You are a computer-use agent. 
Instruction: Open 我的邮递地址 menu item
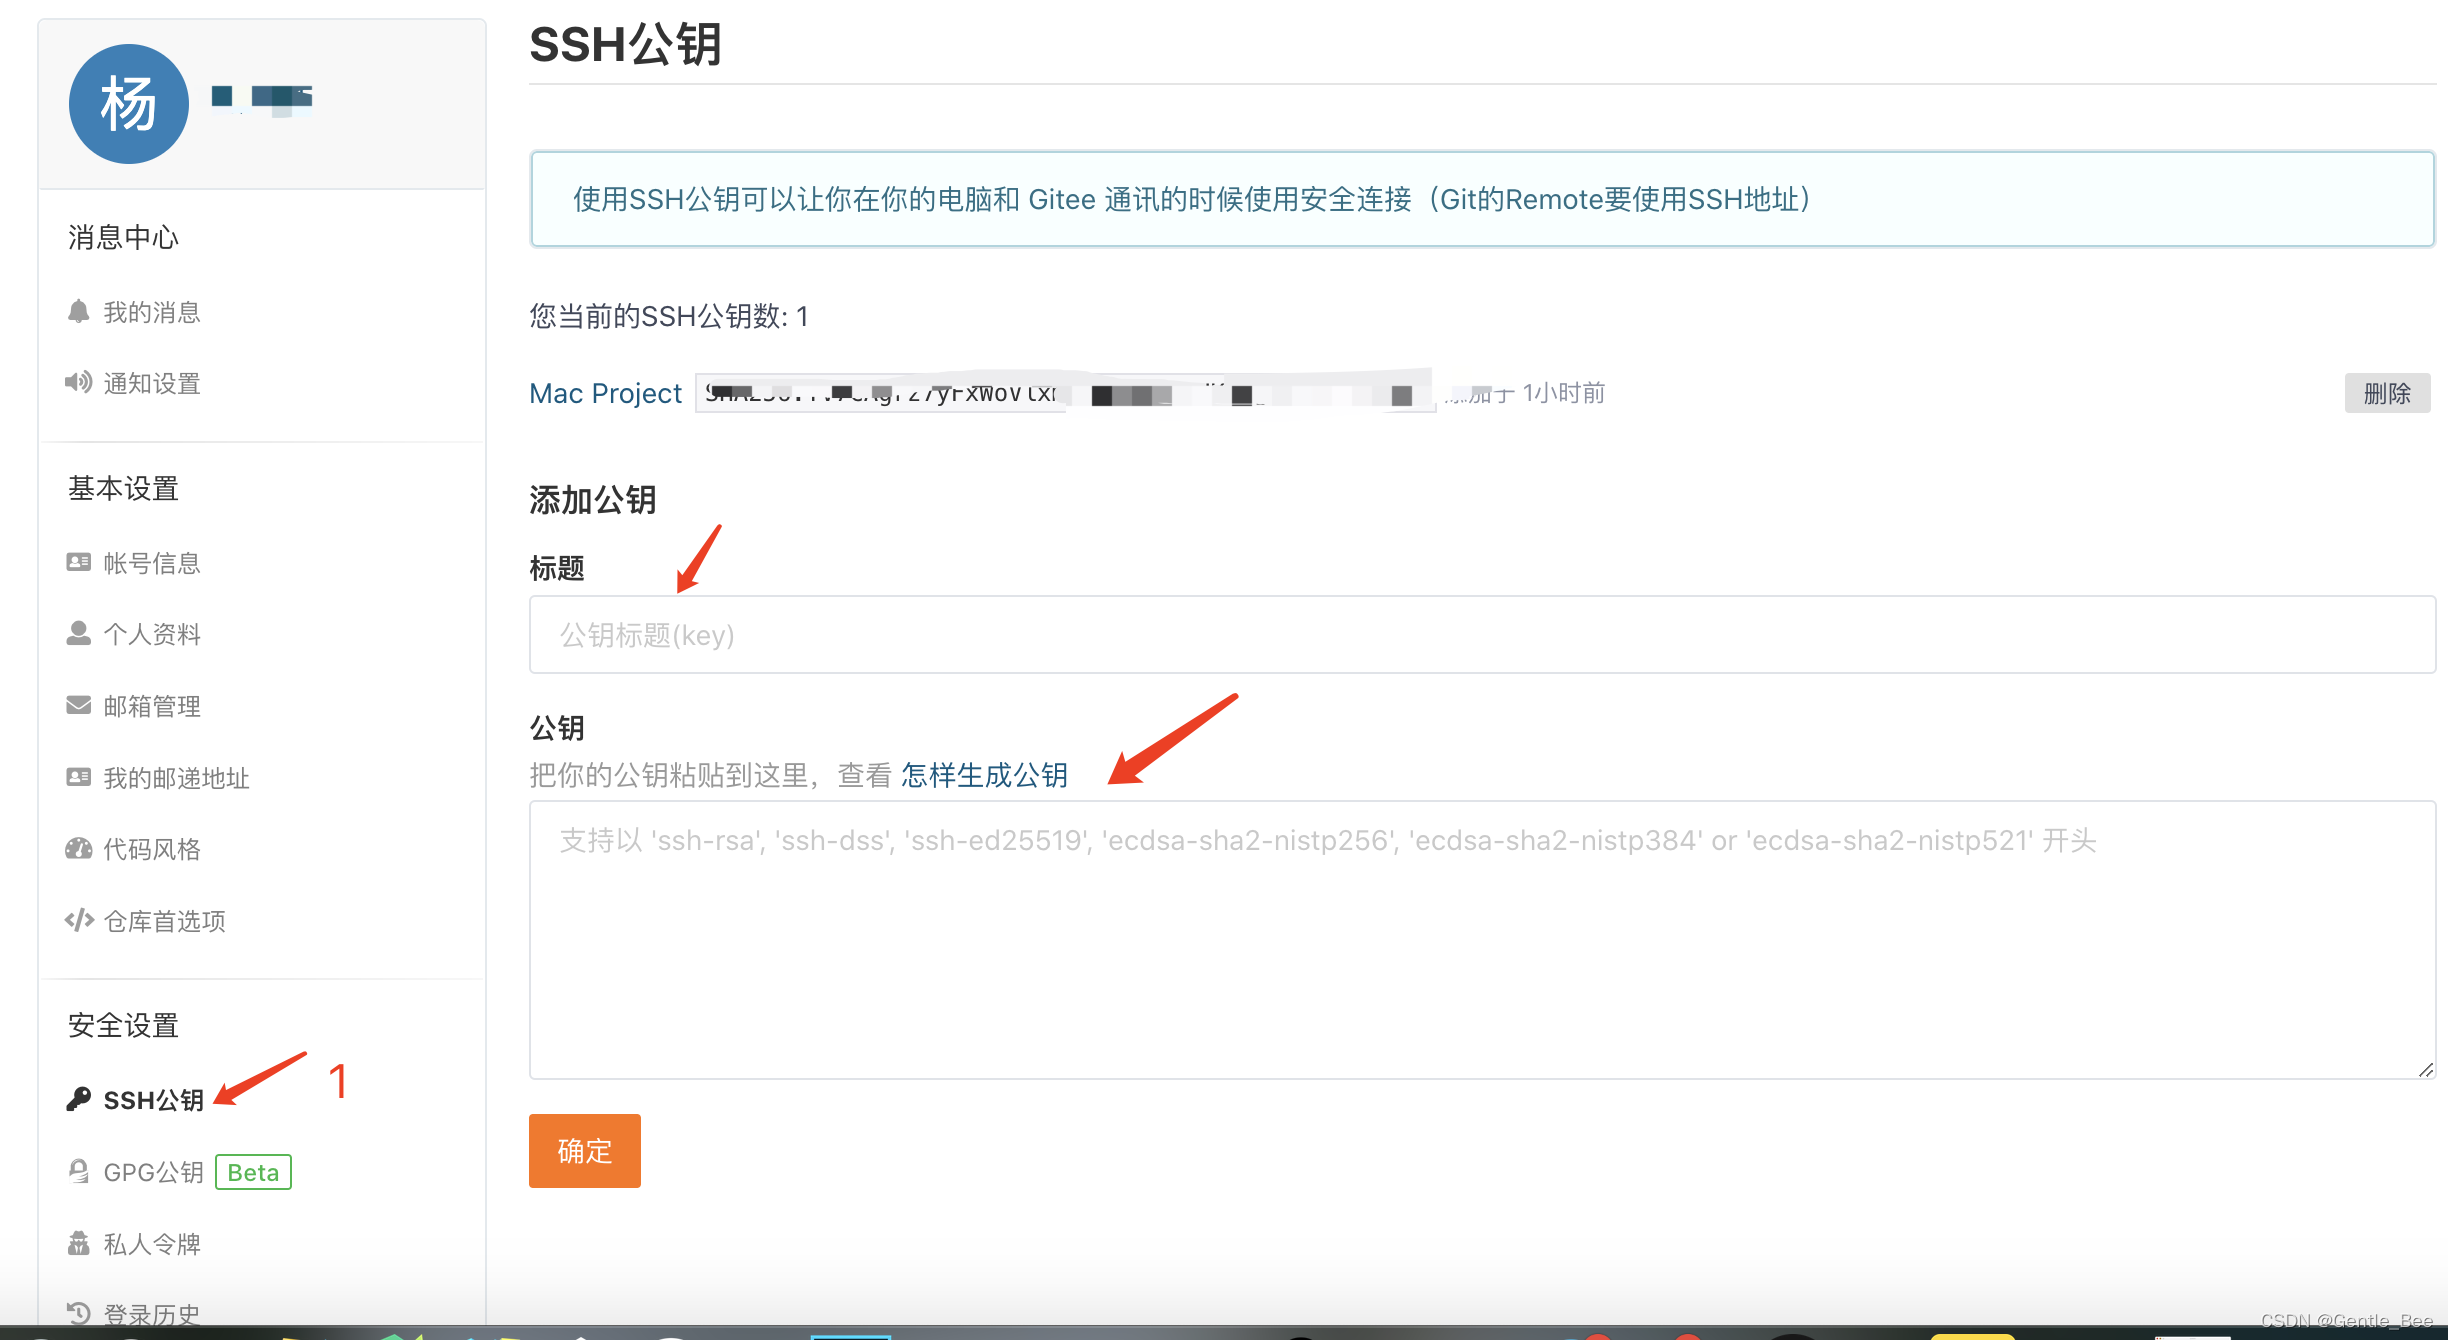[x=176, y=778]
